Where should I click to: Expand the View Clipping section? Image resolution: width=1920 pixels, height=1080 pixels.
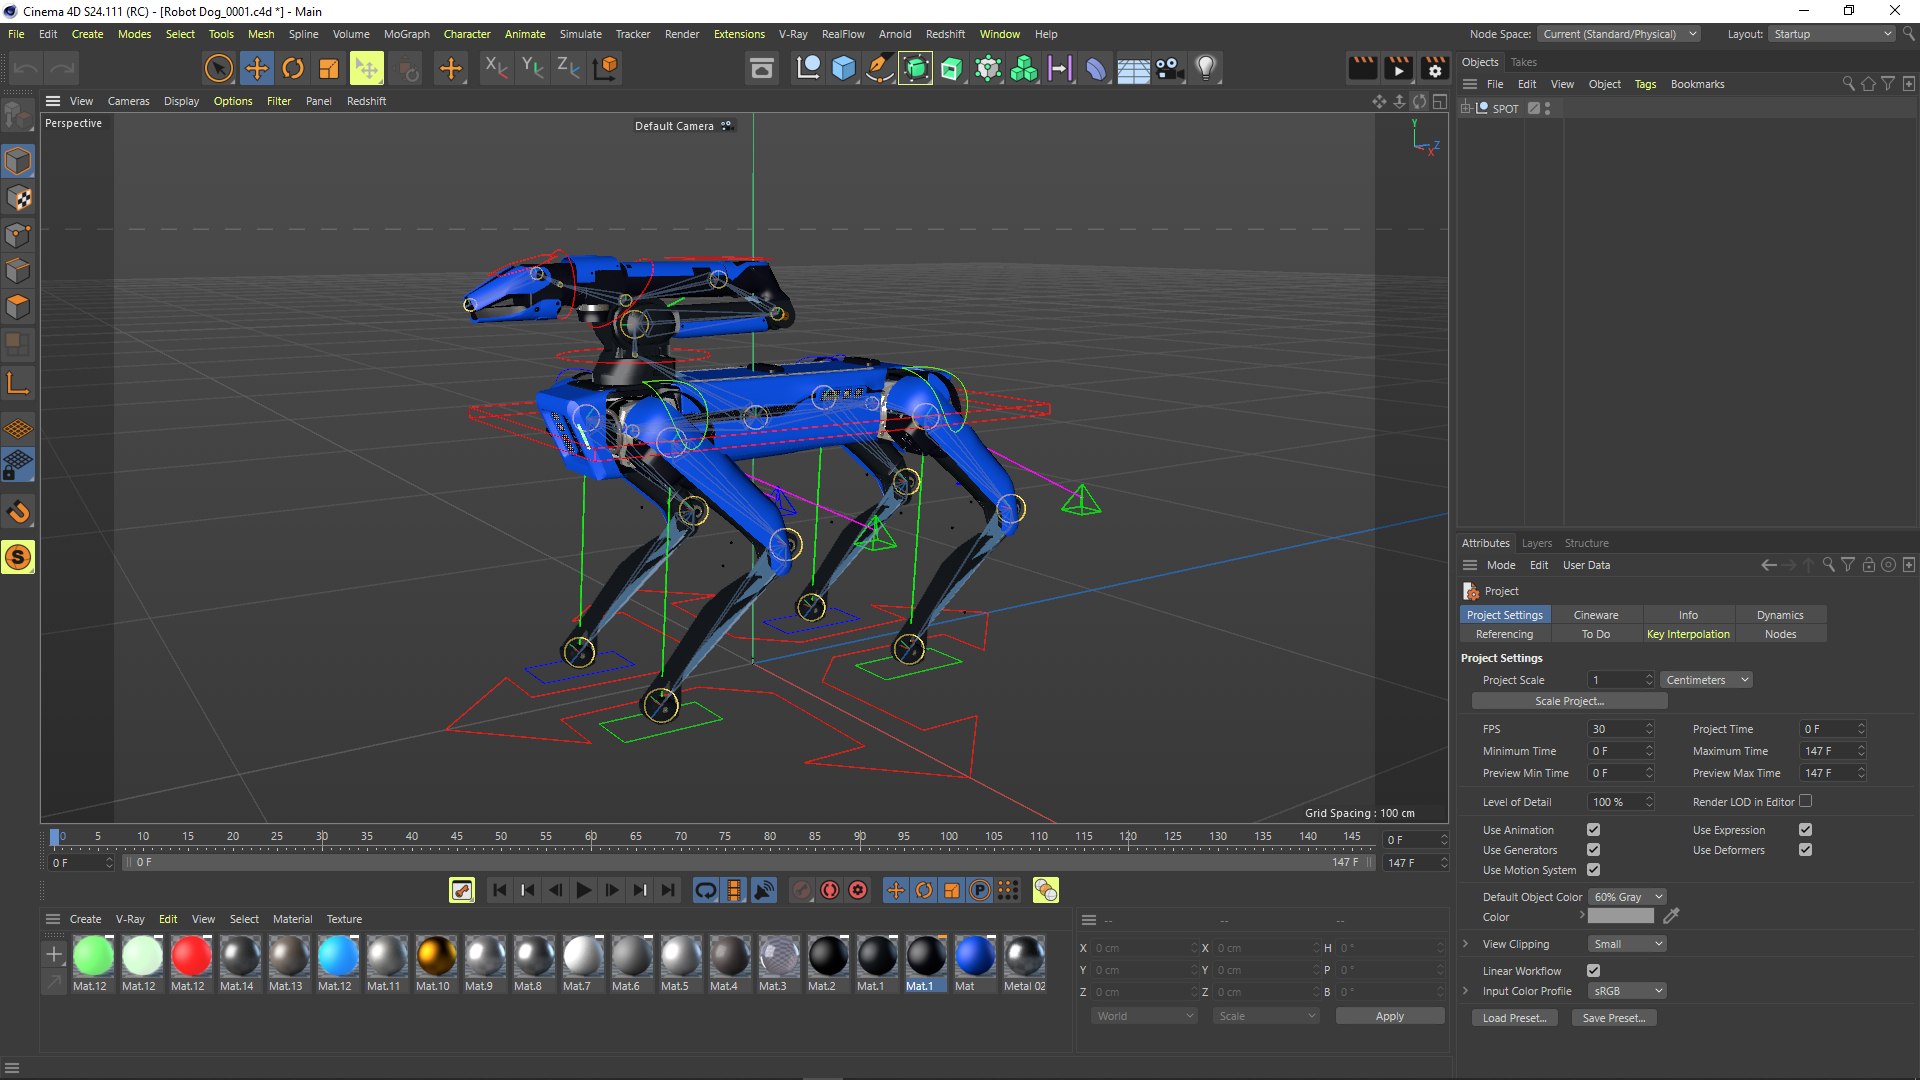click(x=1466, y=944)
